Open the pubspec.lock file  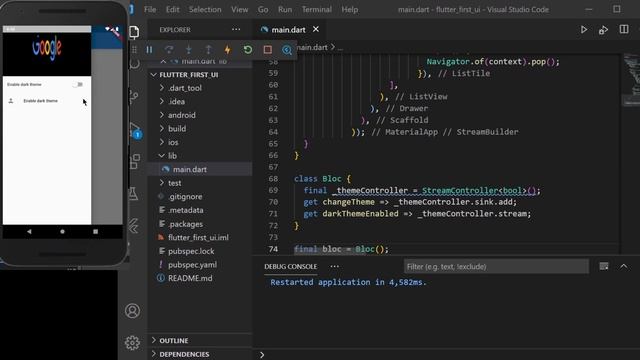200,251
